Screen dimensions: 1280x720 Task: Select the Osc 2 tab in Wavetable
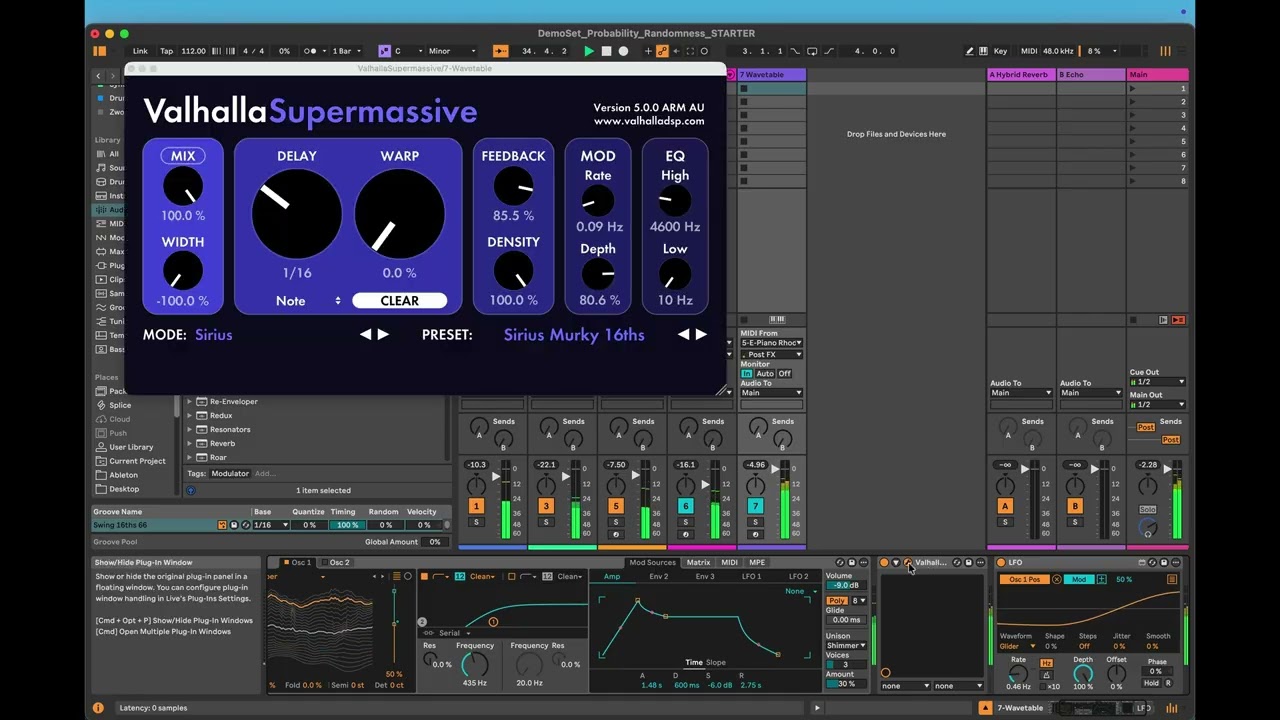(x=339, y=562)
